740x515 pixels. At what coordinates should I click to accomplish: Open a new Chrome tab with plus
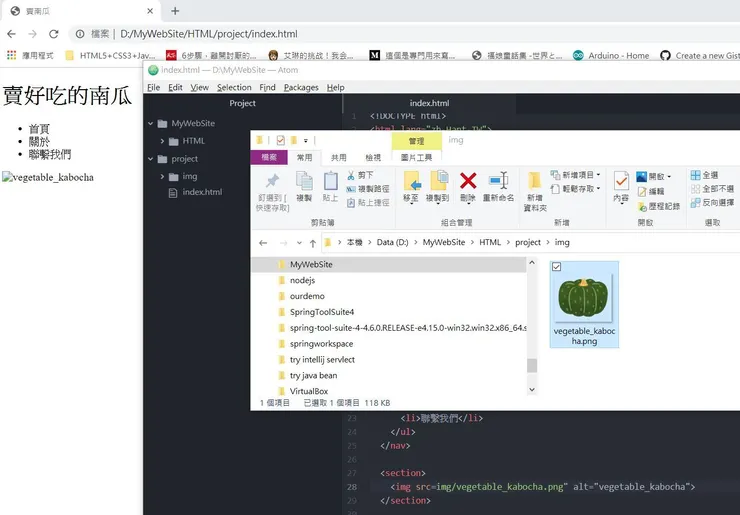click(175, 11)
